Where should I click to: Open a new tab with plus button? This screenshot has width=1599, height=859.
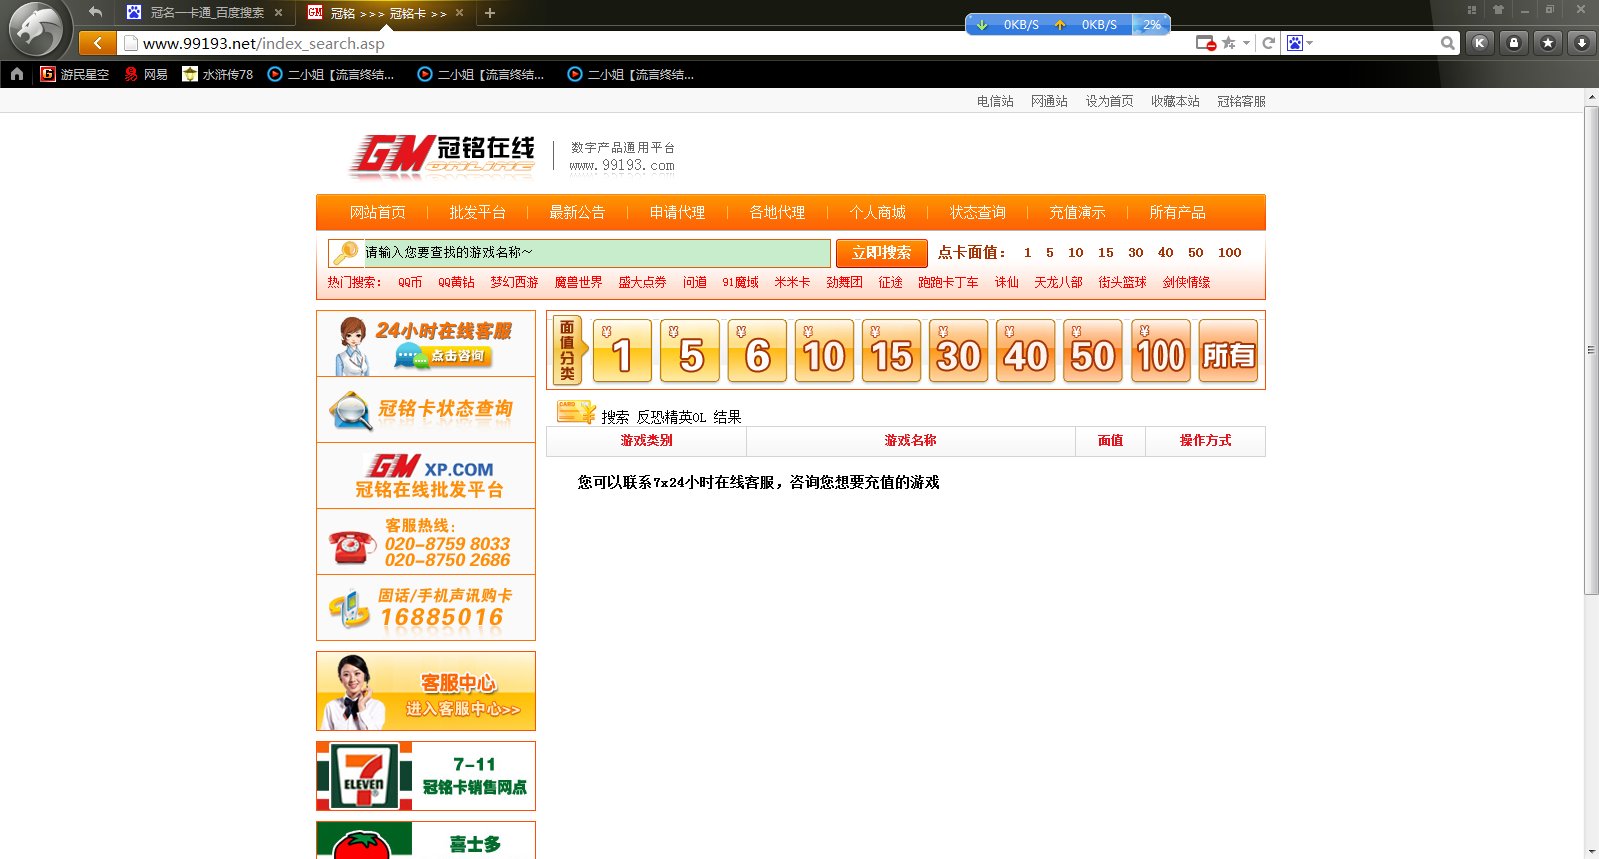[x=490, y=13]
